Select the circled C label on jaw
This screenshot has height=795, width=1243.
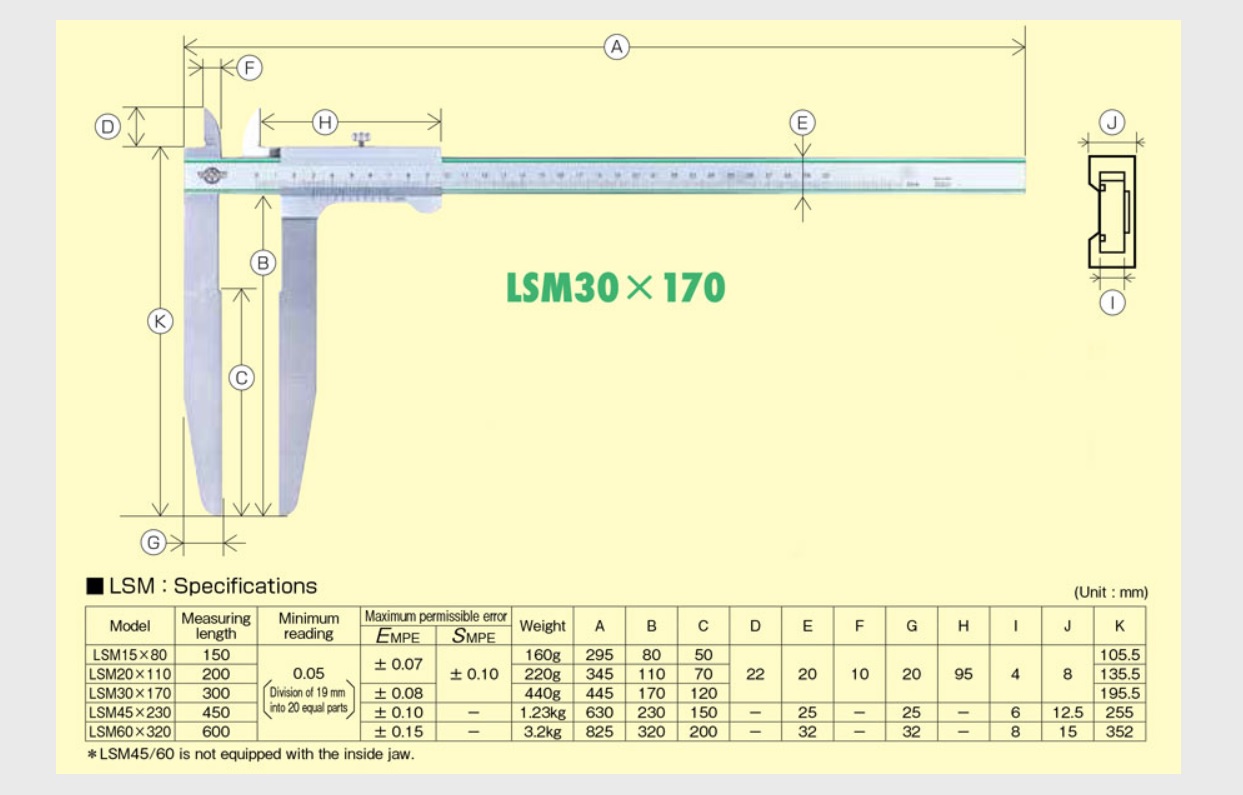(x=241, y=378)
